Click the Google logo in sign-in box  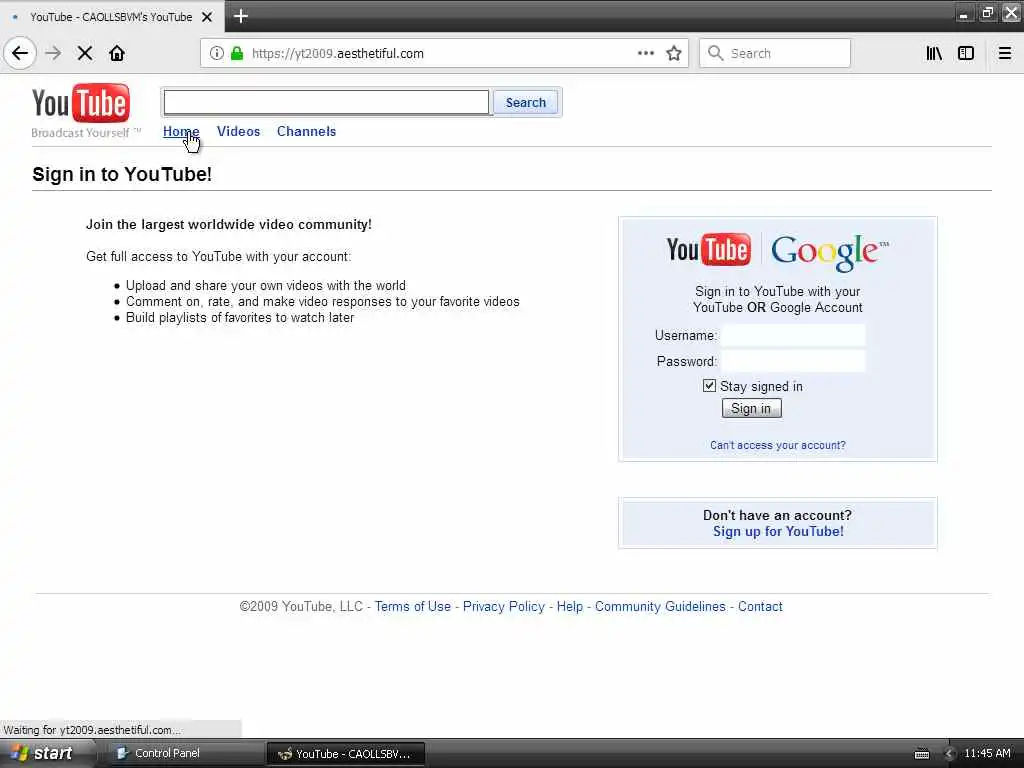click(x=829, y=252)
